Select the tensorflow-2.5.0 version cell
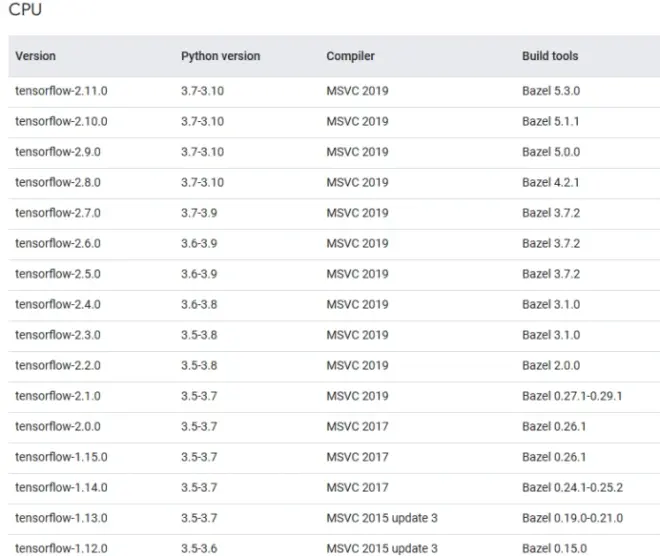The image size is (660, 556). tap(58, 274)
